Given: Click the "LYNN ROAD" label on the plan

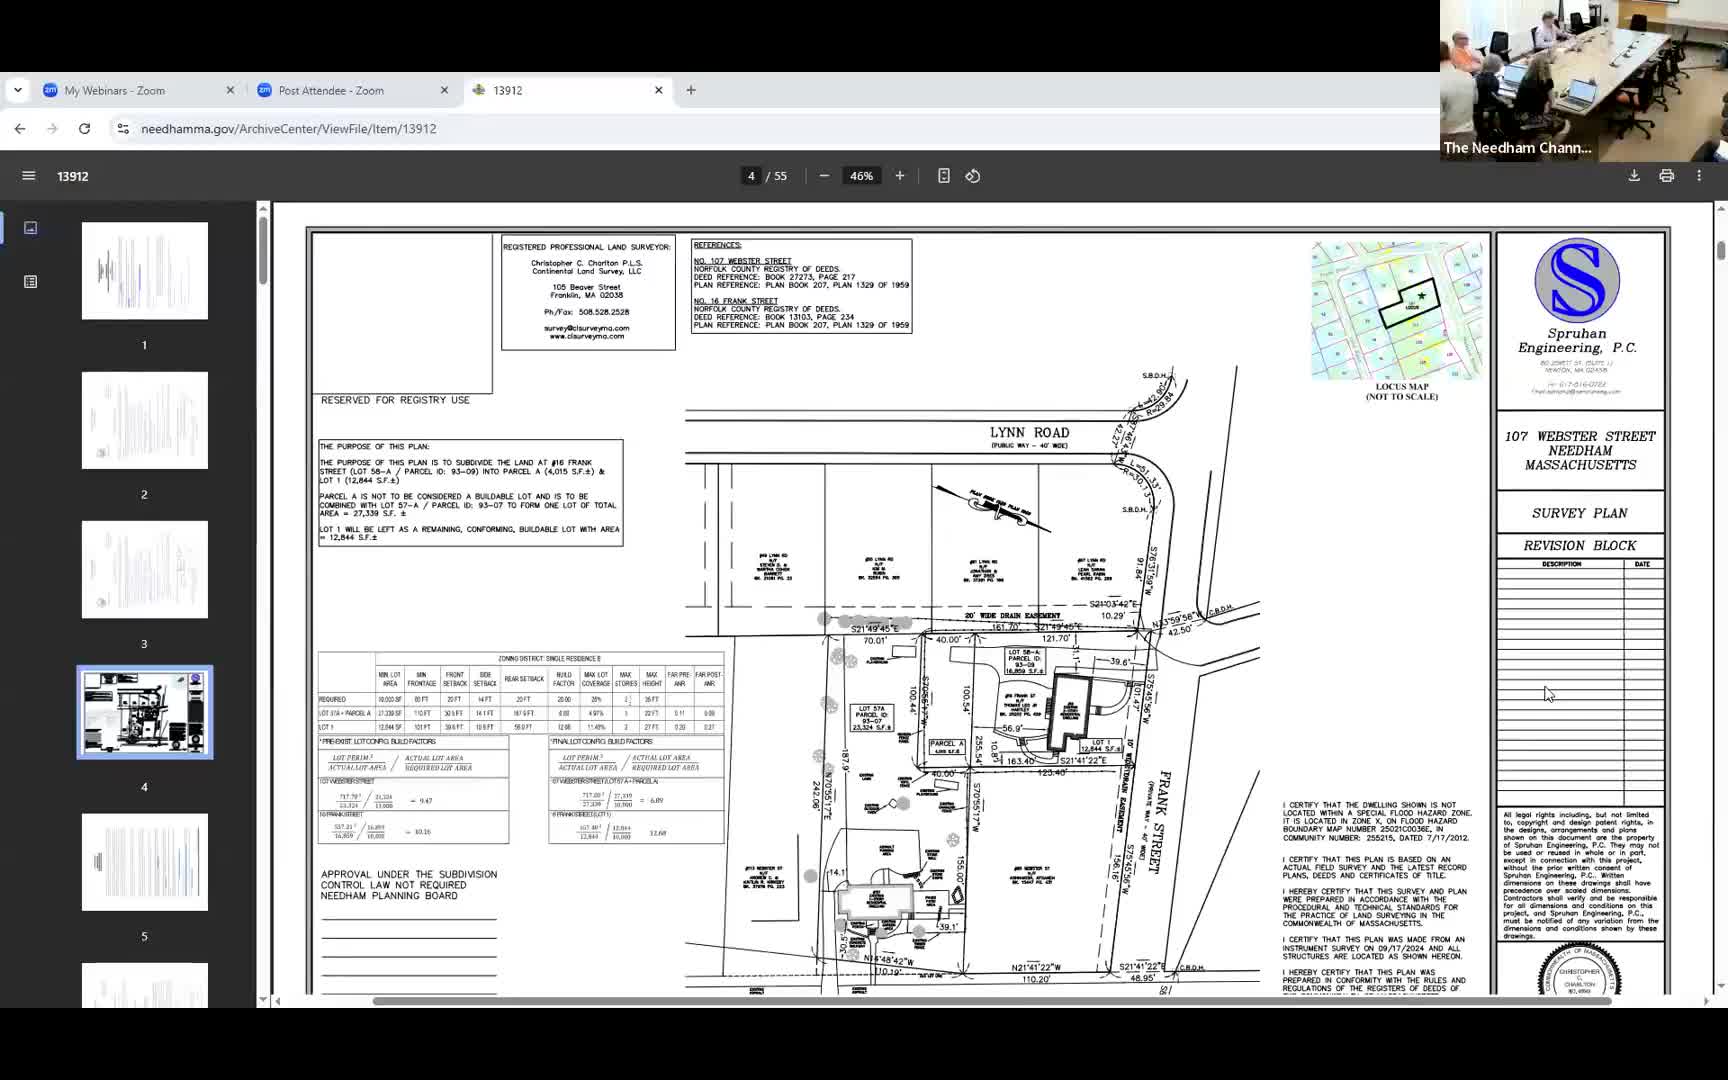Looking at the screenshot, I should (1029, 433).
